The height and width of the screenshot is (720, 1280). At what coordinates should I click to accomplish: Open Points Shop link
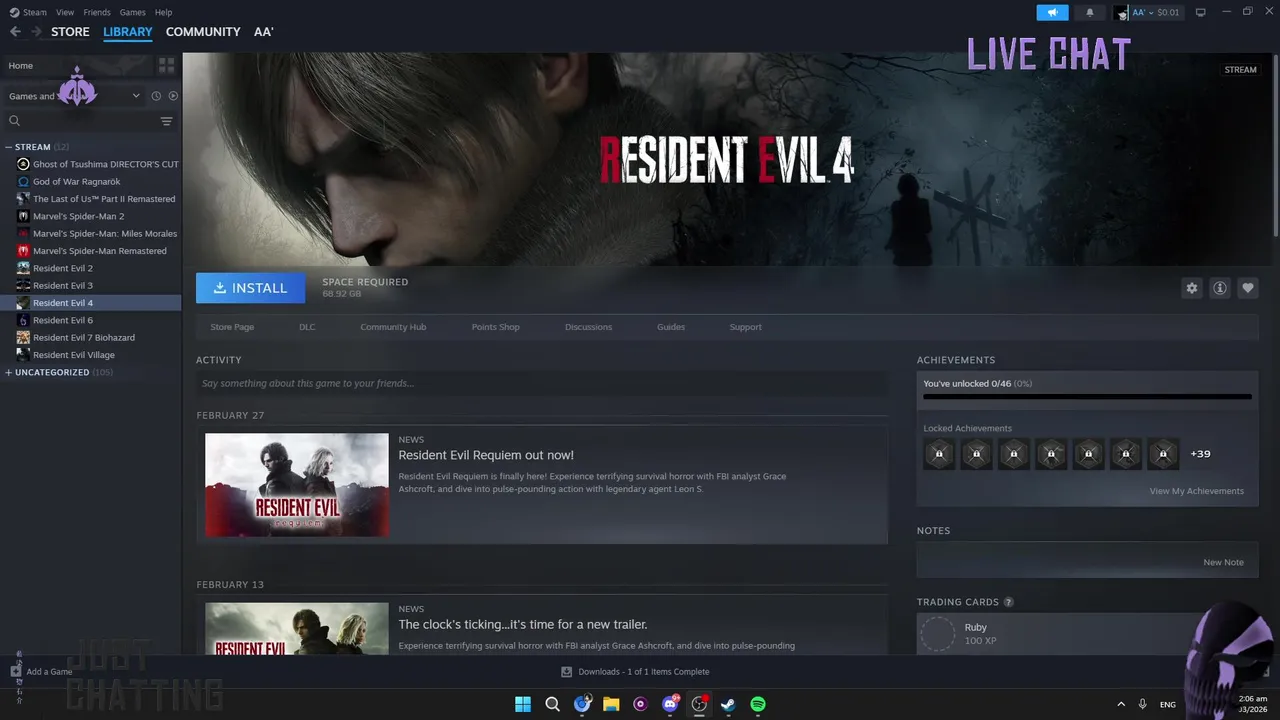pyautogui.click(x=495, y=327)
